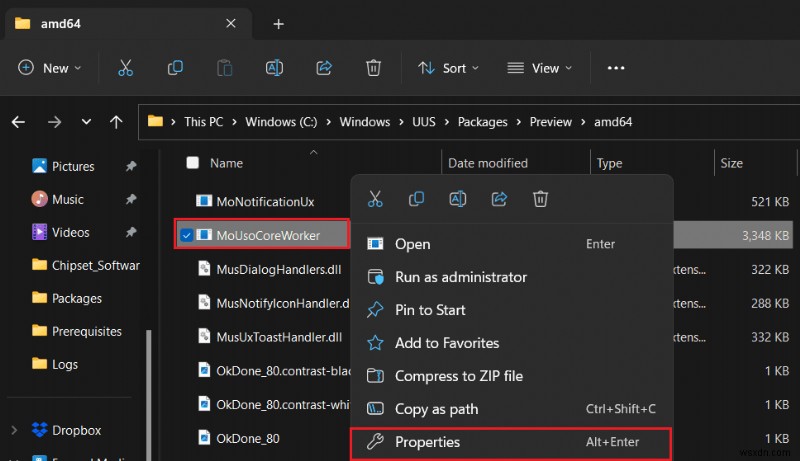Go forward with the Forward arrow
Image resolution: width=800 pixels, height=461 pixels.
(55, 122)
